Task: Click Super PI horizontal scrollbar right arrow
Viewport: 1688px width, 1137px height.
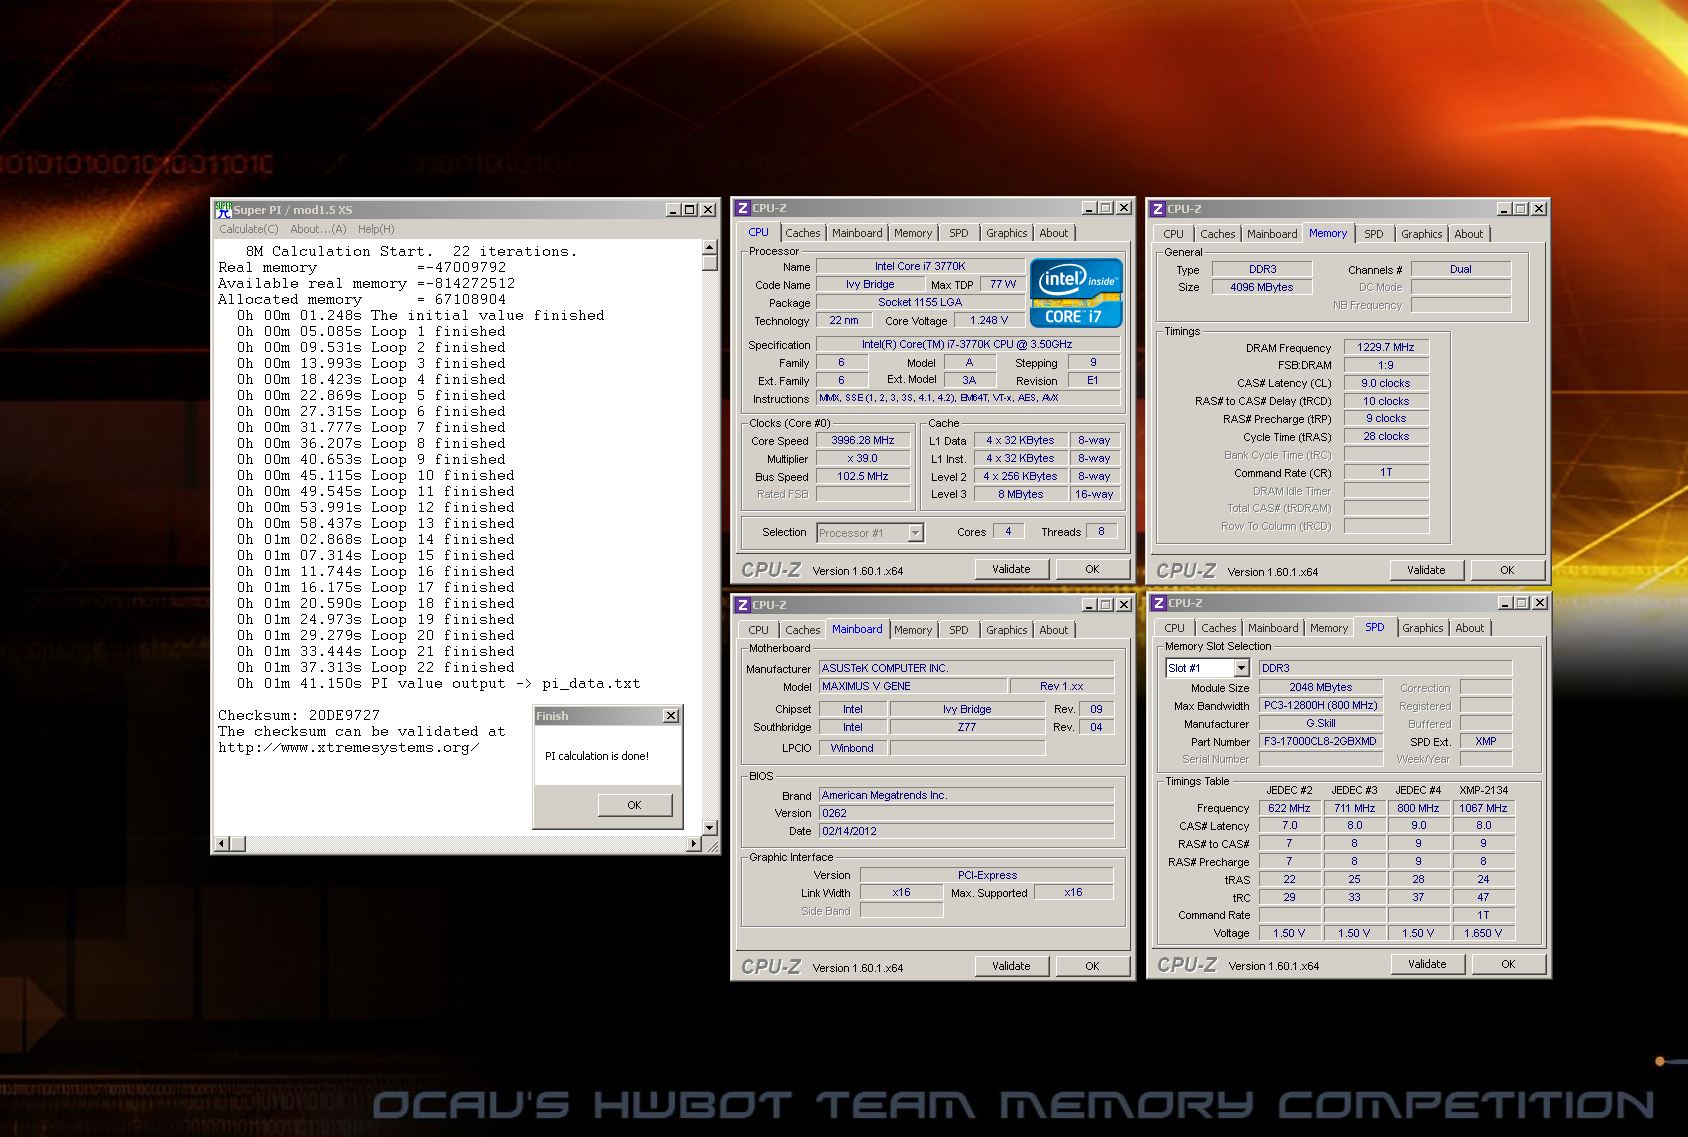Action: pos(694,844)
